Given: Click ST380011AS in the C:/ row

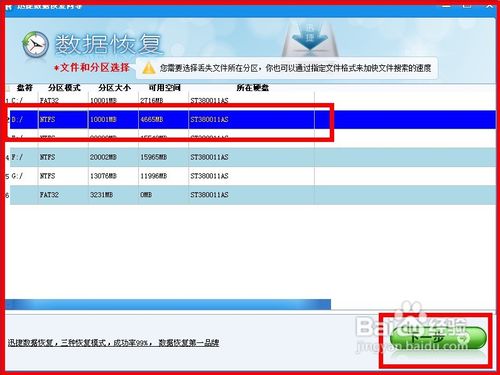Looking at the screenshot, I should click(209, 100).
